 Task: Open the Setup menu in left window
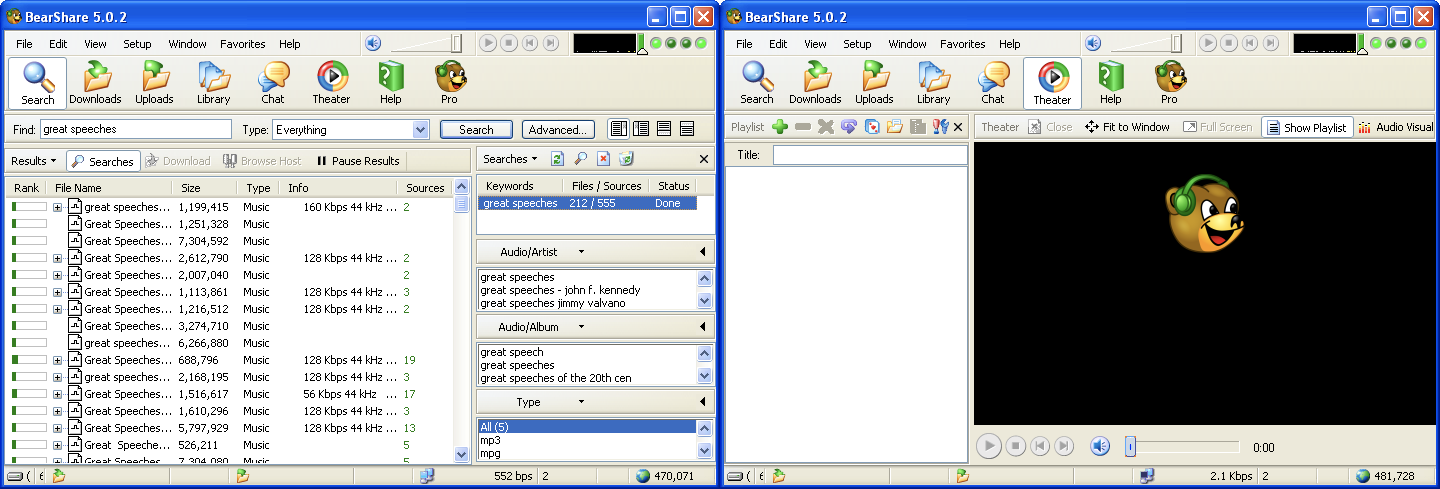(x=137, y=44)
